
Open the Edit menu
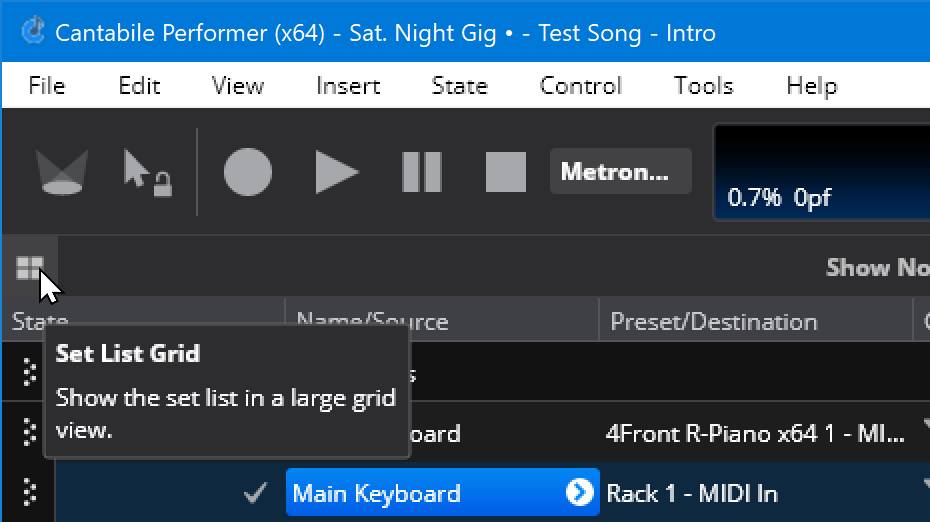click(139, 86)
